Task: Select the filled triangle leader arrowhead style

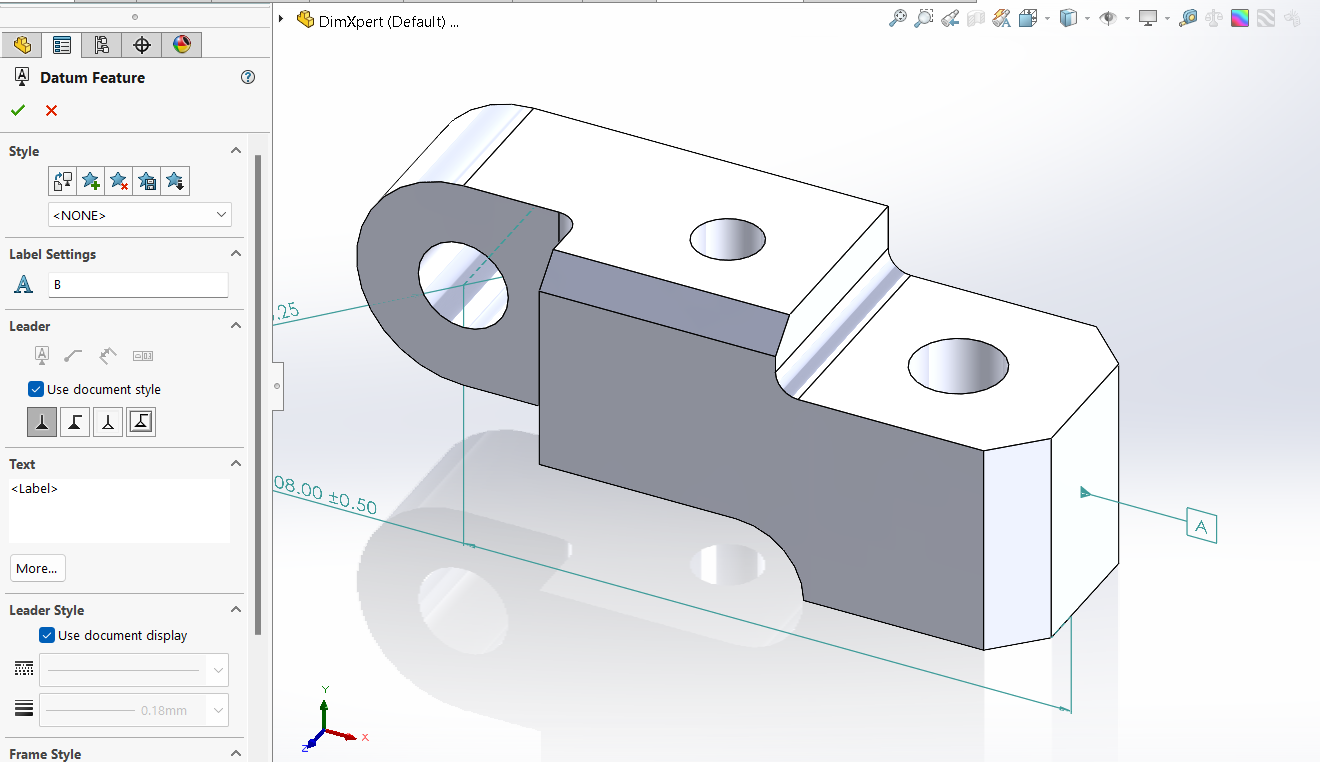Action: pos(41,421)
